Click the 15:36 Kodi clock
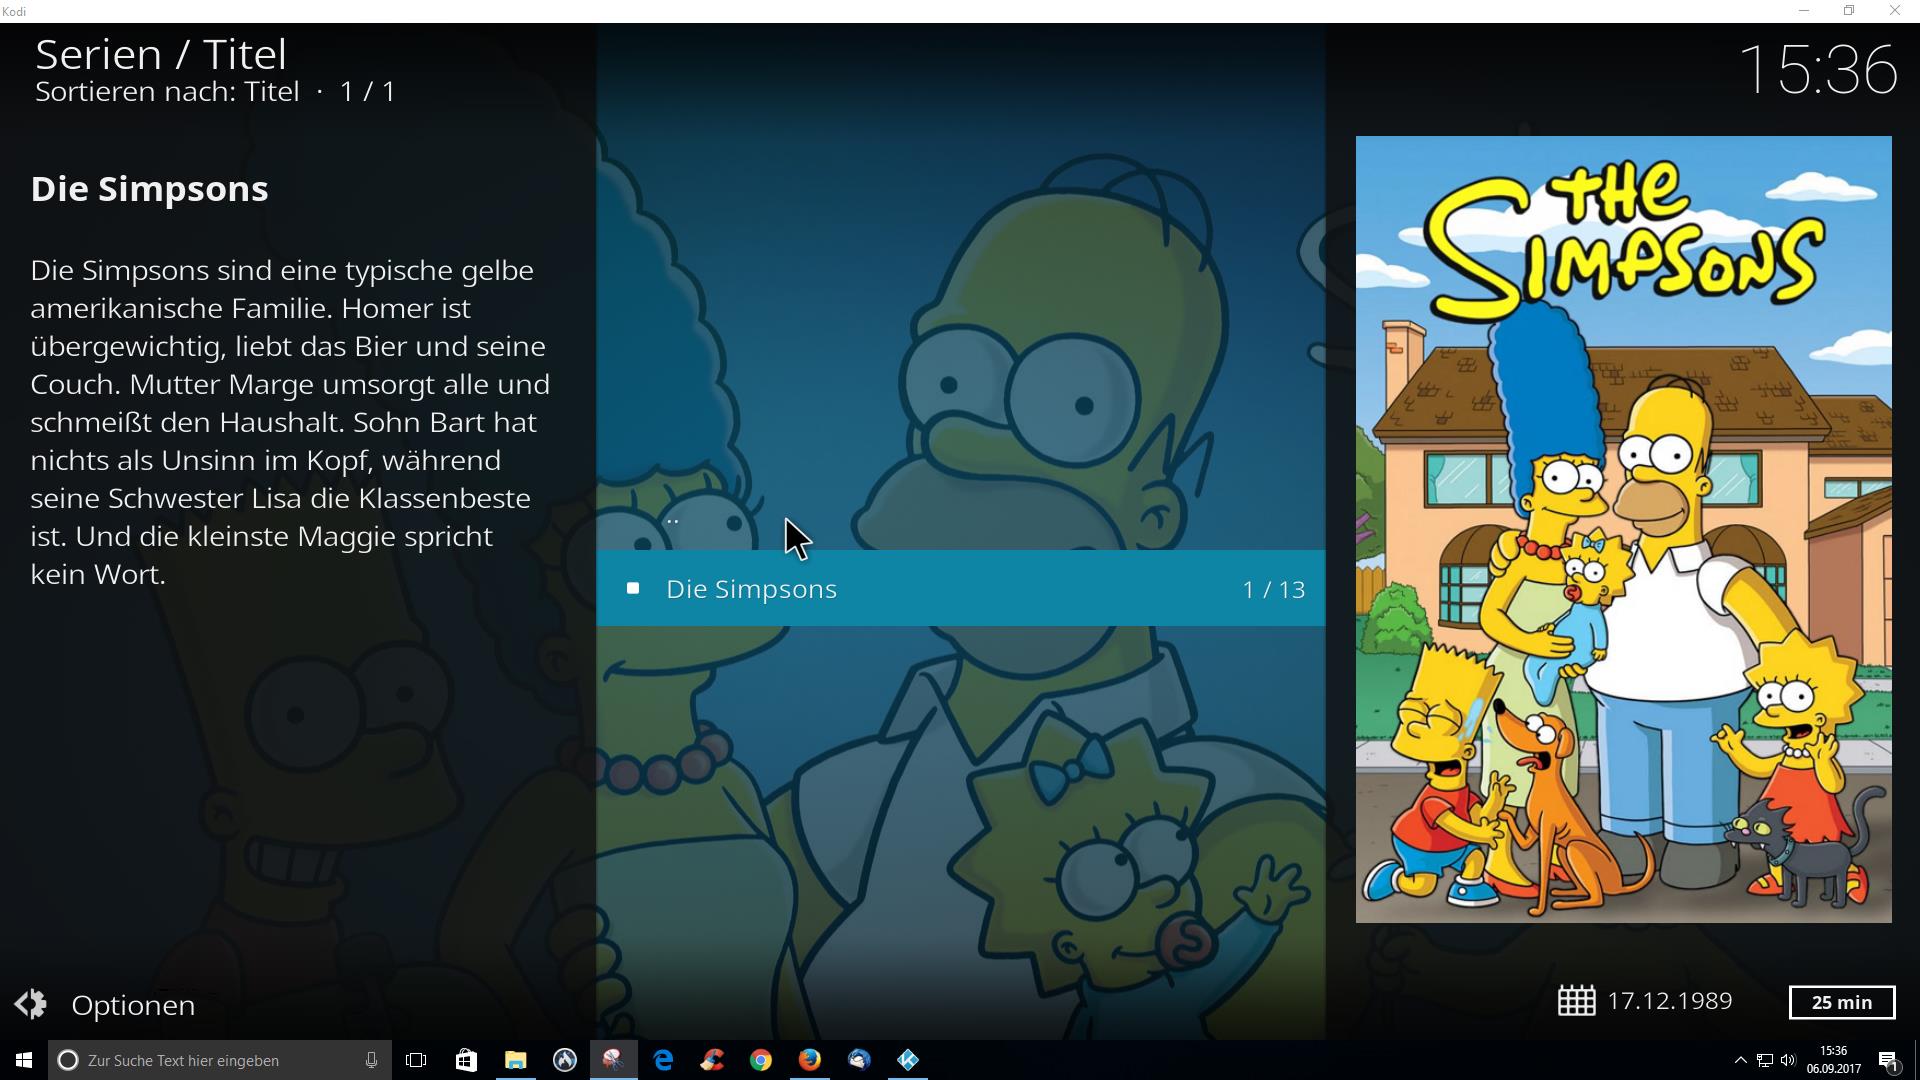This screenshot has width=1920, height=1080. coord(1817,69)
